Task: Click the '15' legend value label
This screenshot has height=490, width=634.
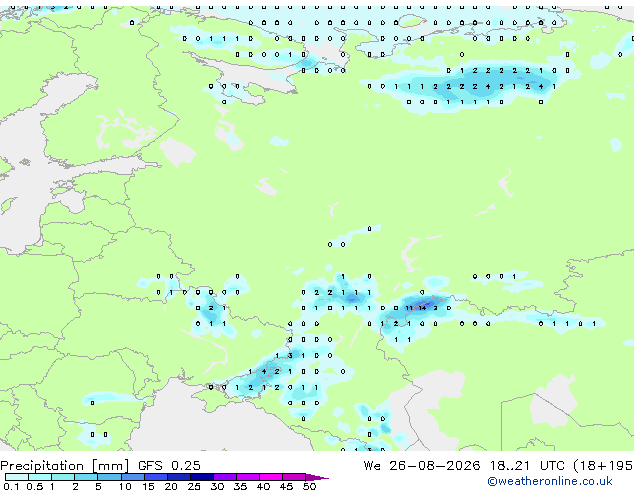Action: 148,486
